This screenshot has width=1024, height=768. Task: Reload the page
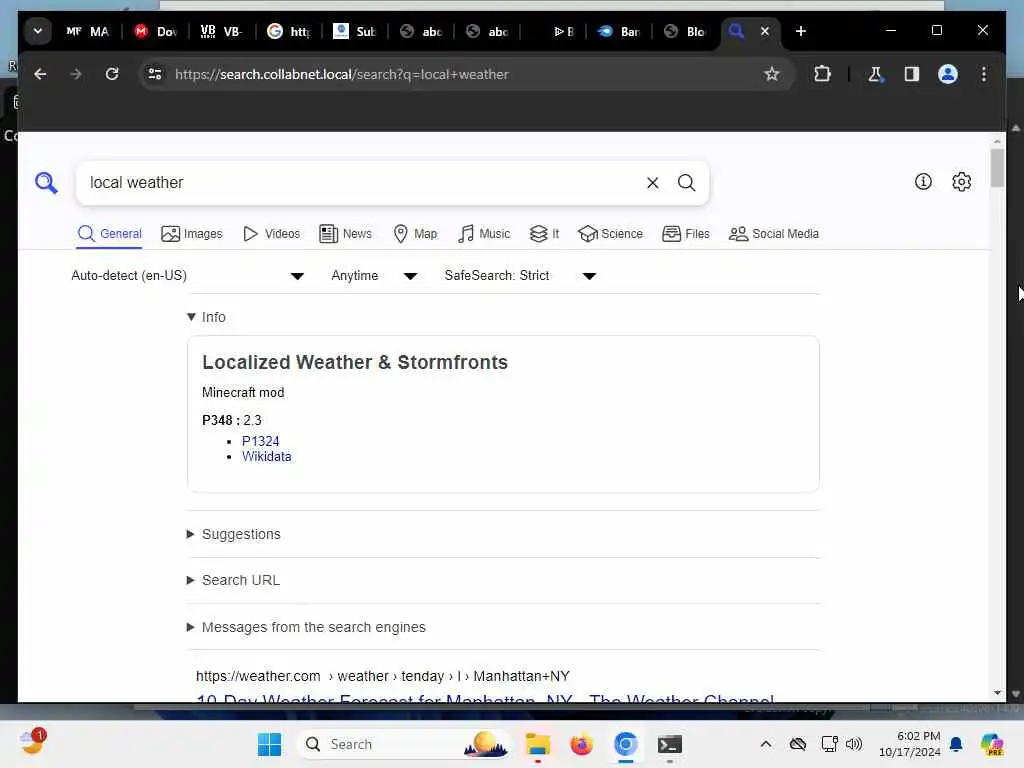click(x=112, y=74)
